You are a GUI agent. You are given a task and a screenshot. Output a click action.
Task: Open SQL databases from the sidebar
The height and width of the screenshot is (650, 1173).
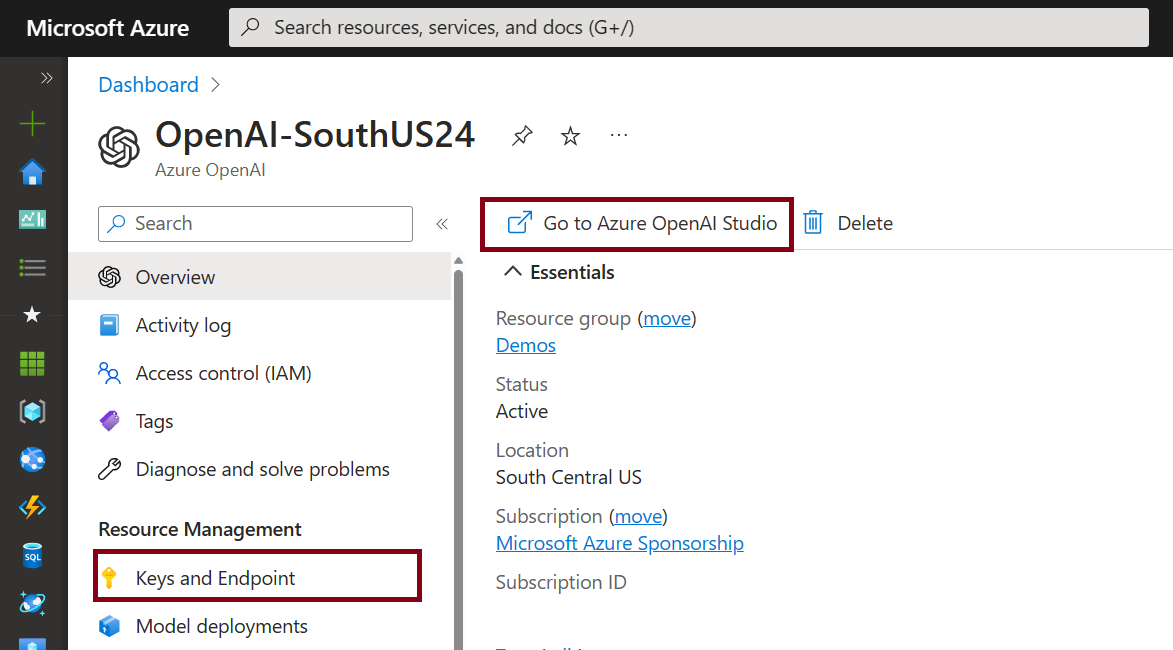coord(33,555)
